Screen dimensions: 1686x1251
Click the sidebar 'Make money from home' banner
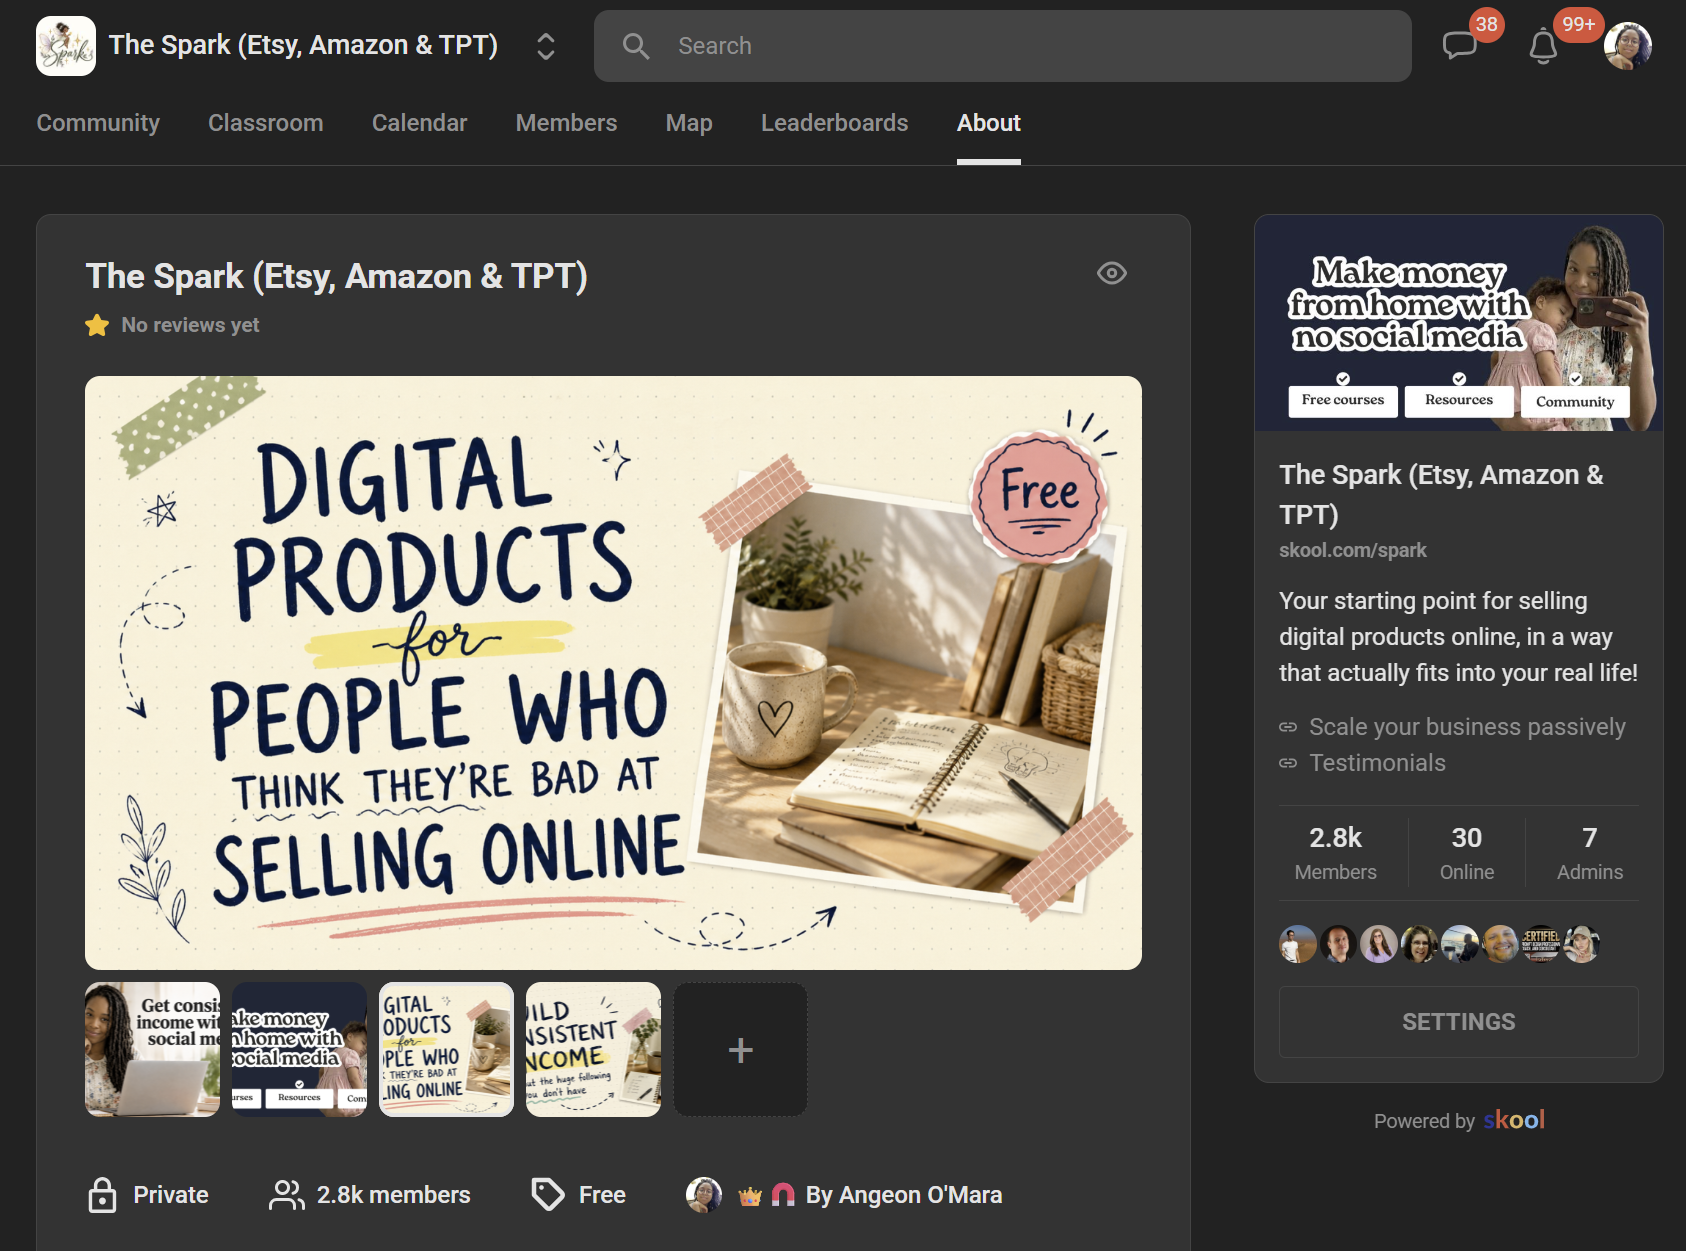(x=1459, y=323)
